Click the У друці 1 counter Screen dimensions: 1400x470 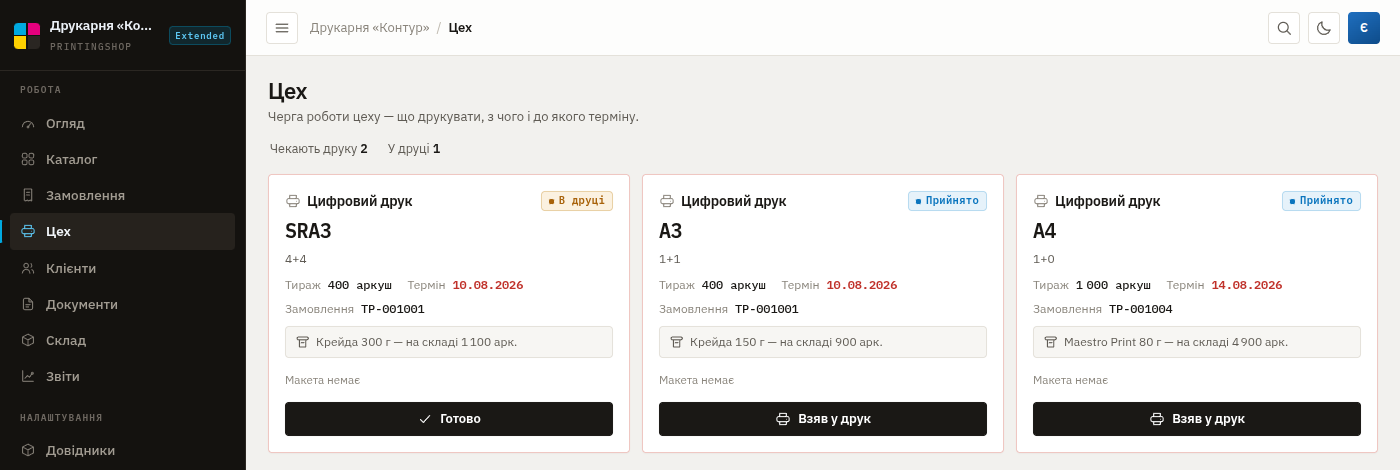click(x=414, y=149)
